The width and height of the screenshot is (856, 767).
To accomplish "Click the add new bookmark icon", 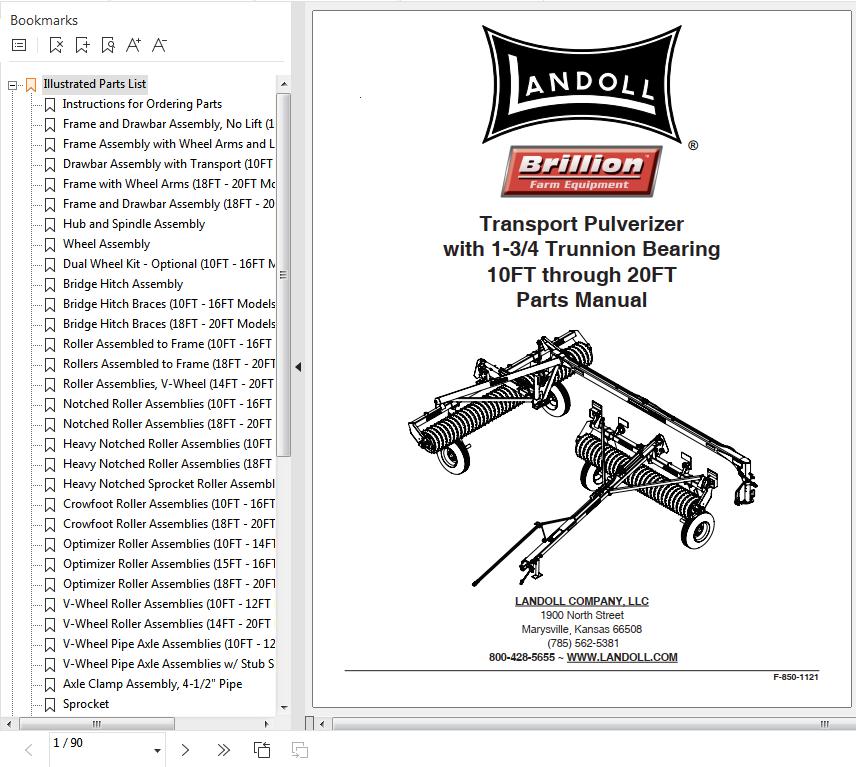I will [82, 45].
